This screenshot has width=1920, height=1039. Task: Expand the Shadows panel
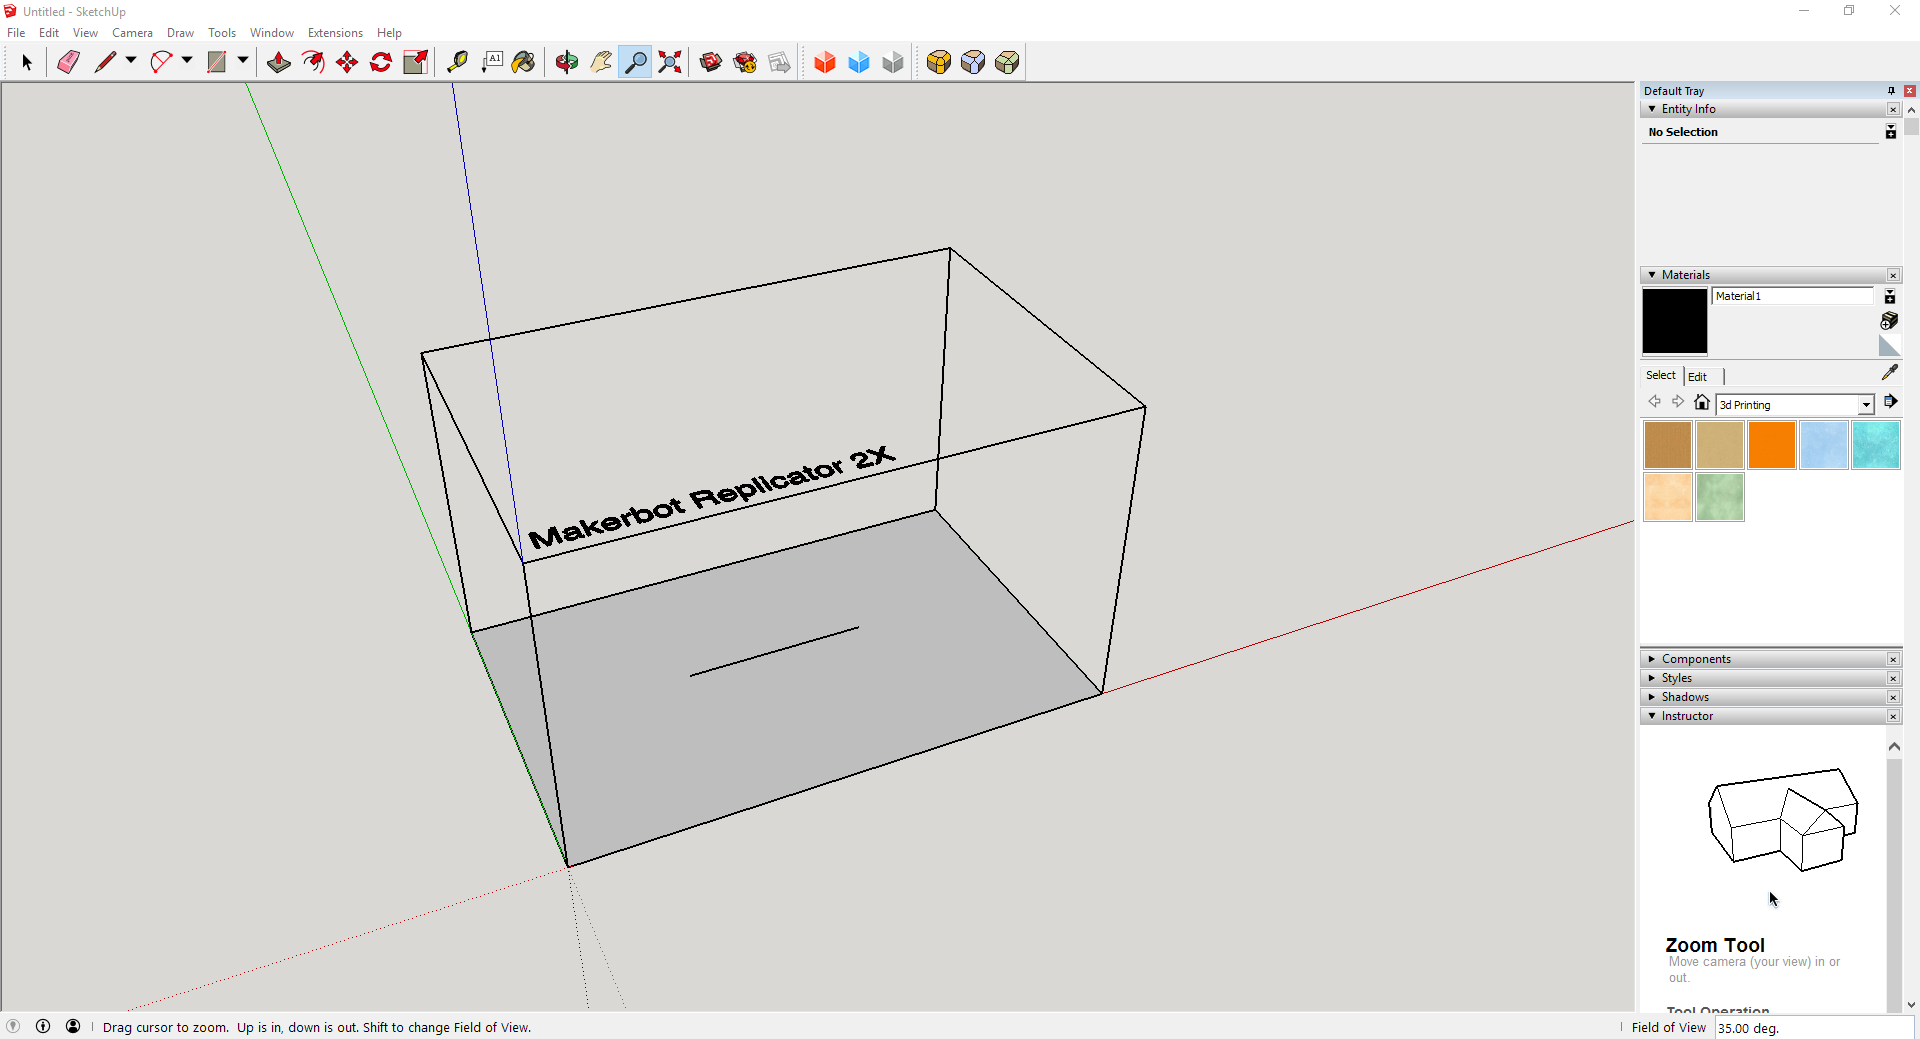1652,697
